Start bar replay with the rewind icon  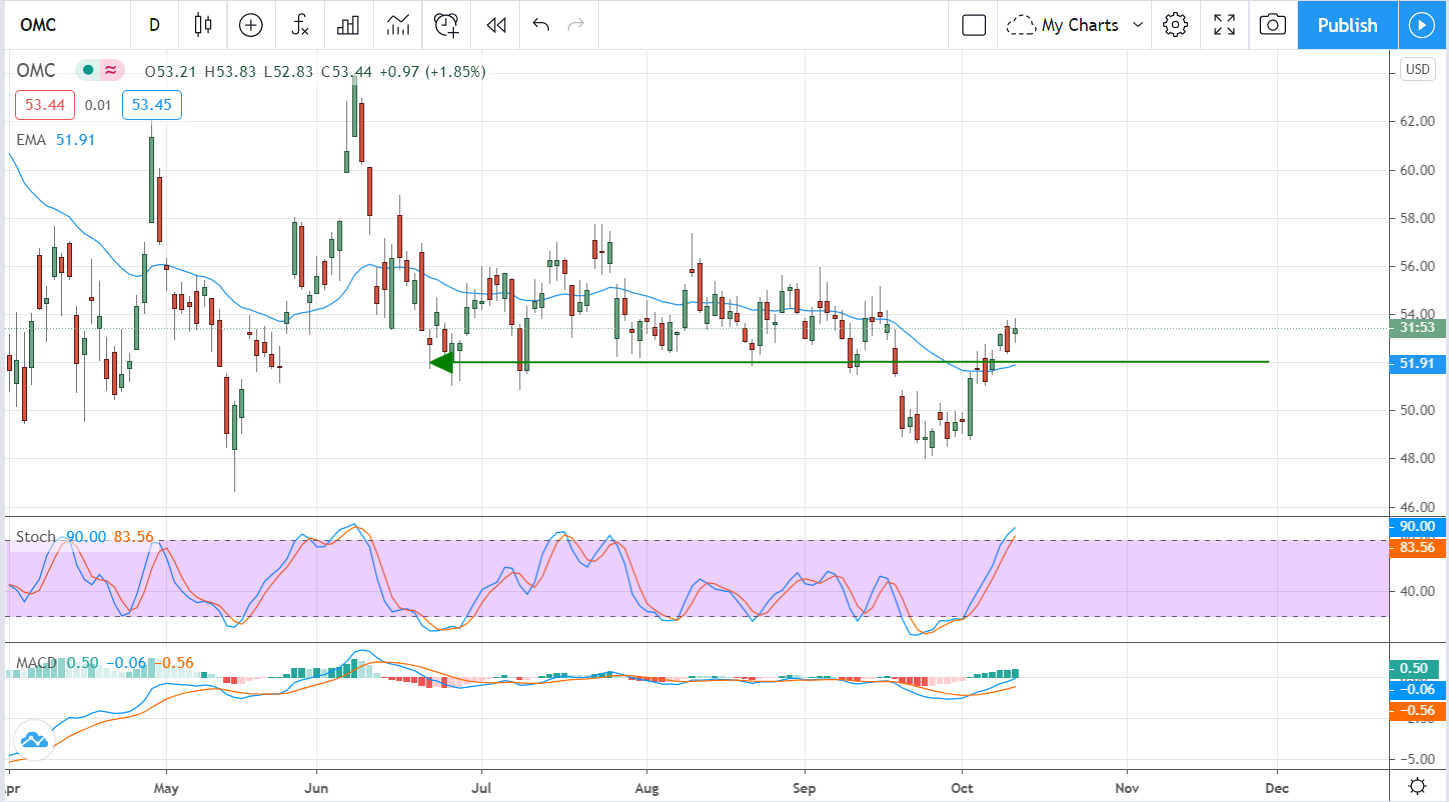(496, 25)
